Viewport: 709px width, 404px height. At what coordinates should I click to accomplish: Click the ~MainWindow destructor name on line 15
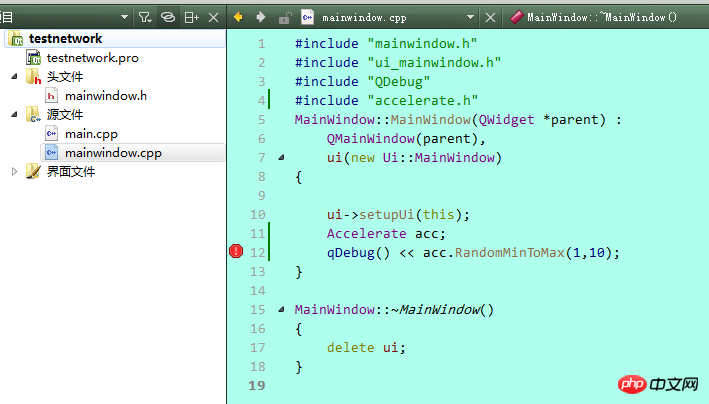pyautogui.click(x=442, y=309)
